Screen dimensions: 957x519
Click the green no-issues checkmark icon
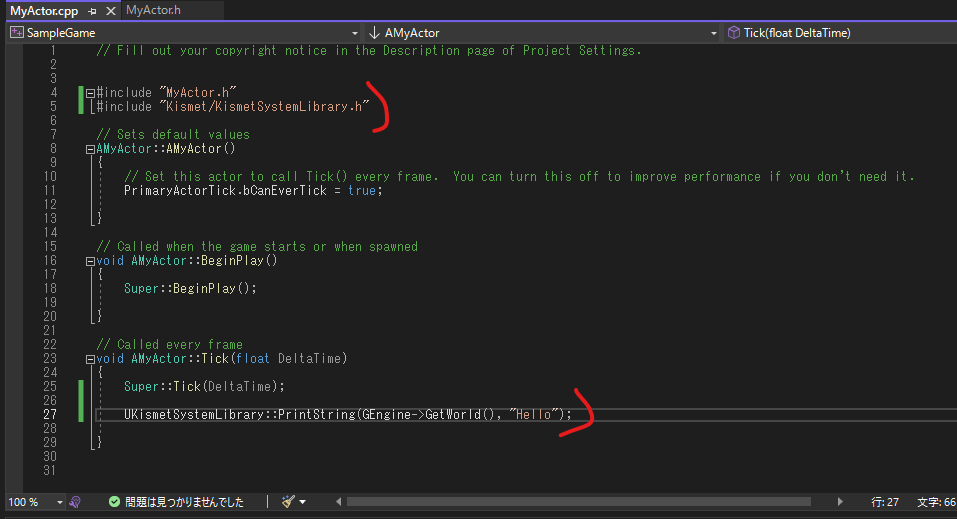(114, 502)
